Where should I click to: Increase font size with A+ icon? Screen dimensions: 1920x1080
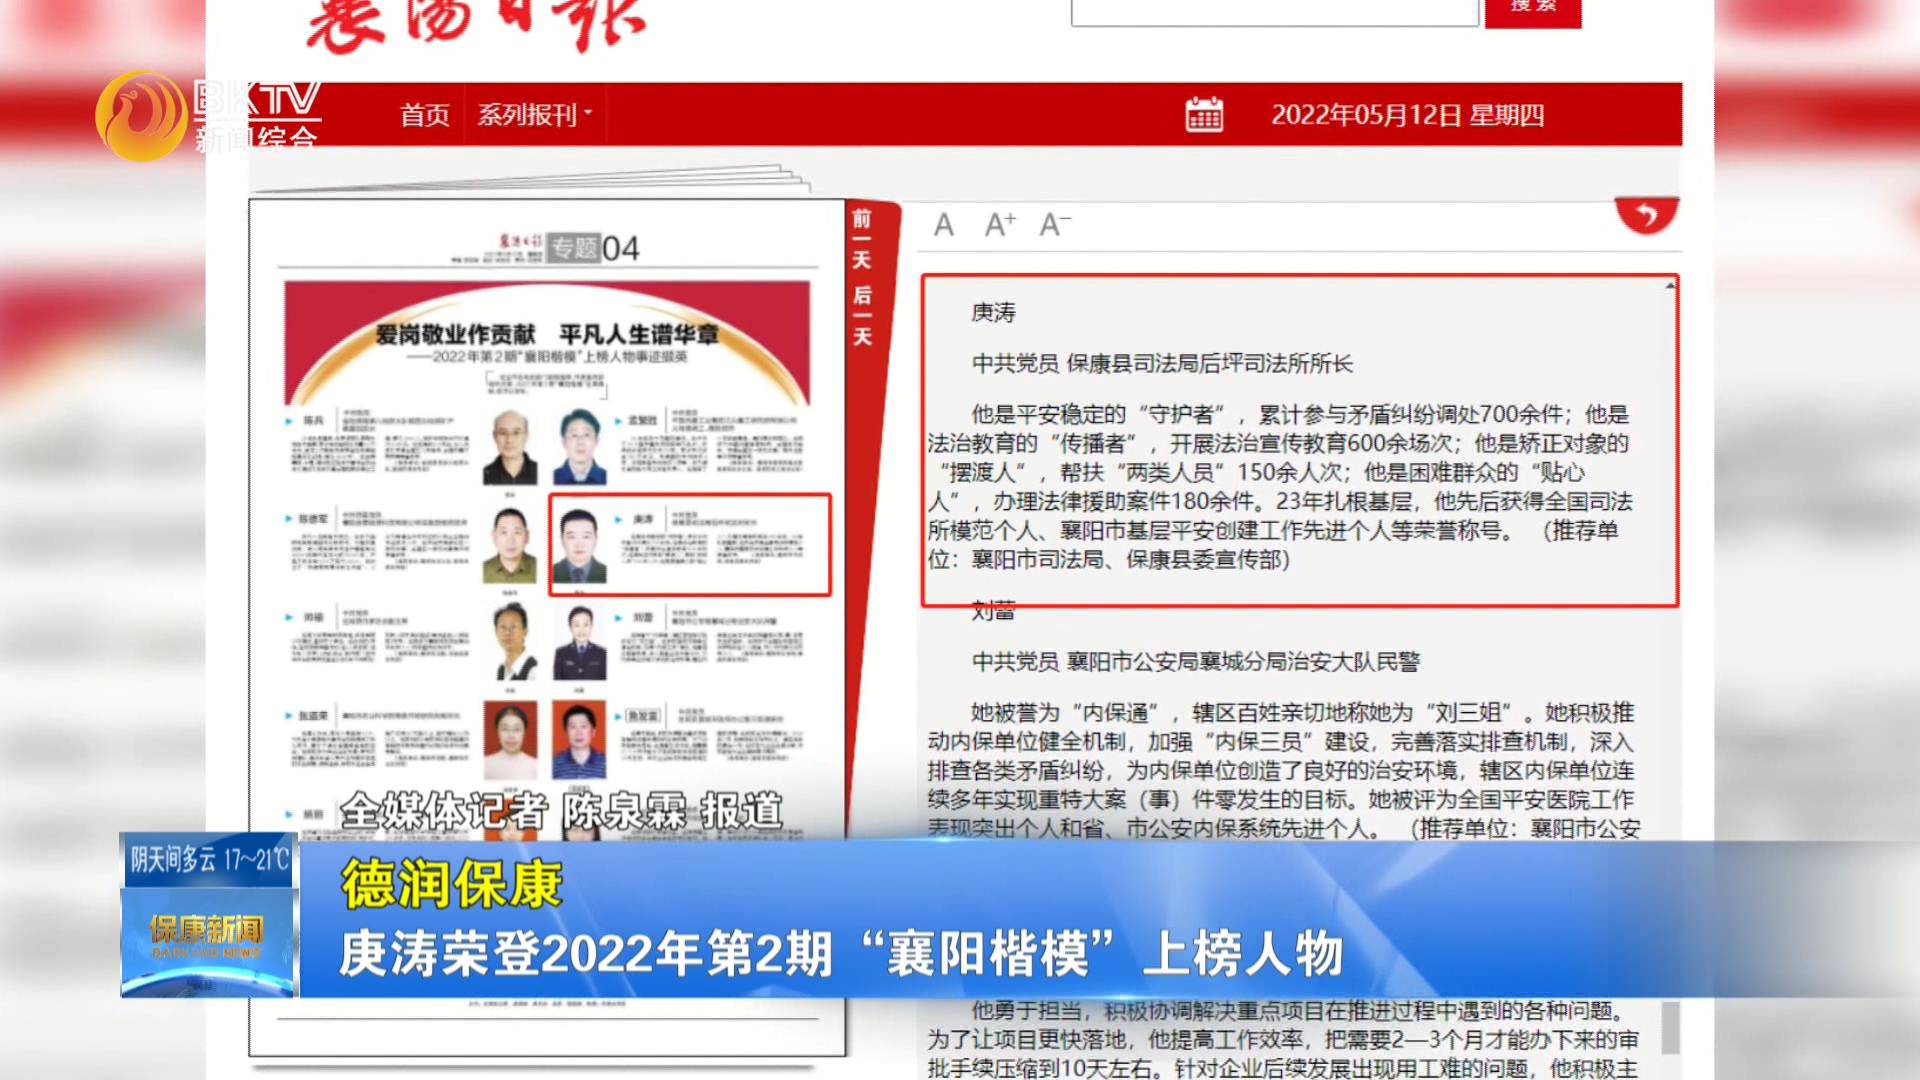999,225
